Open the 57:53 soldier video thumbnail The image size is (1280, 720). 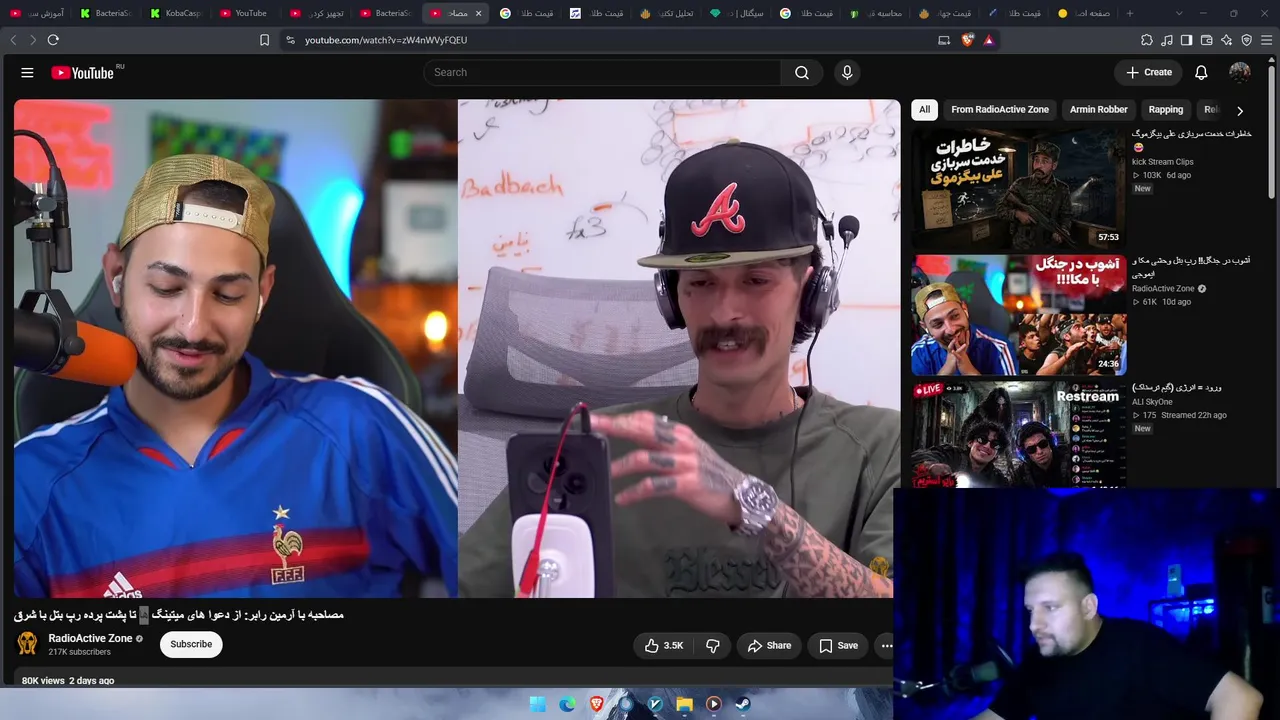click(1018, 187)
